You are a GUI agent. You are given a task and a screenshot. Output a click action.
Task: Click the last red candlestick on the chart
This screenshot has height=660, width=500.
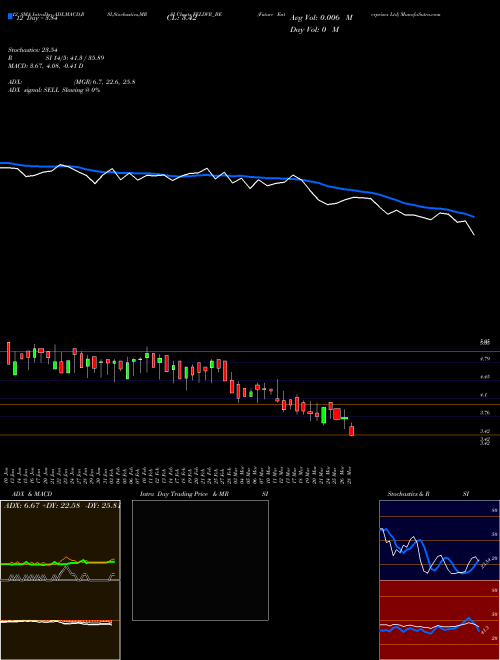point(351,431)
